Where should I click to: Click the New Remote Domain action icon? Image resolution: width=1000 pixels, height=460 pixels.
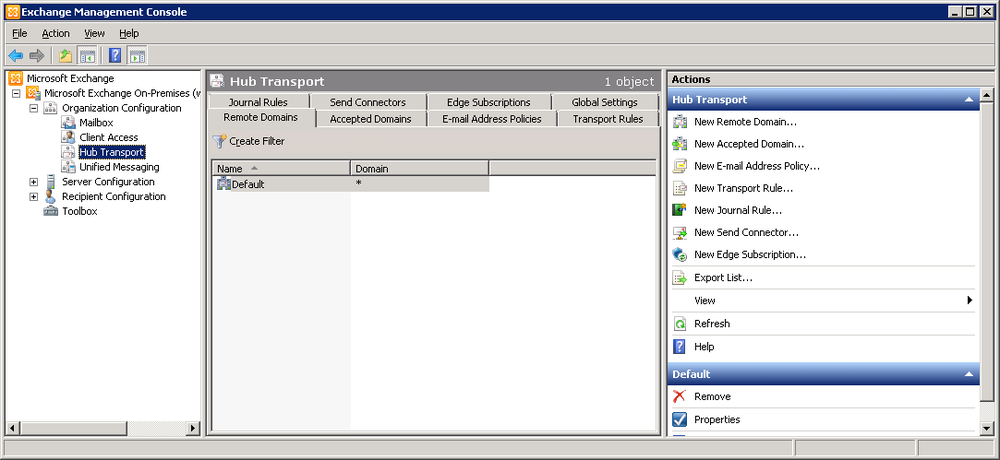[x=680, y=122]
